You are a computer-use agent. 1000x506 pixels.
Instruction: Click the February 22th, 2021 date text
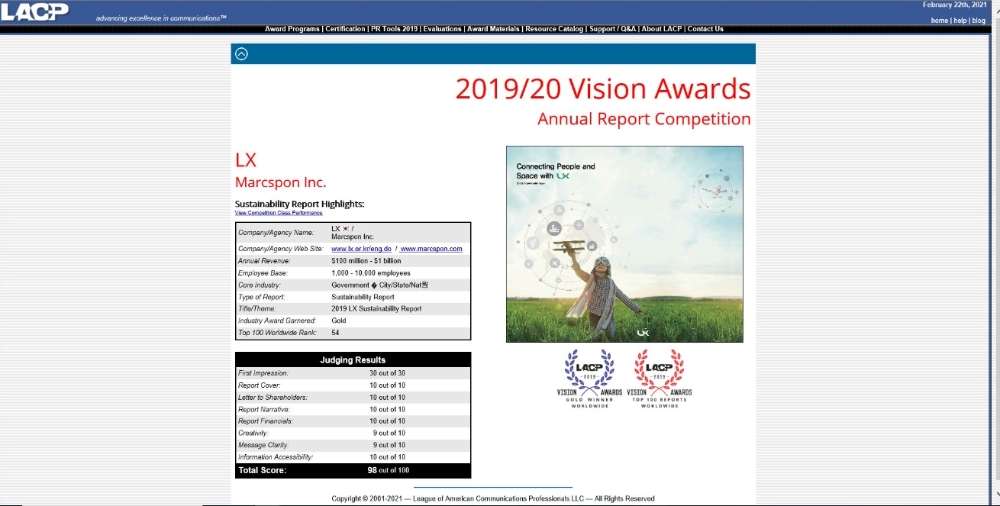[954, 5]
